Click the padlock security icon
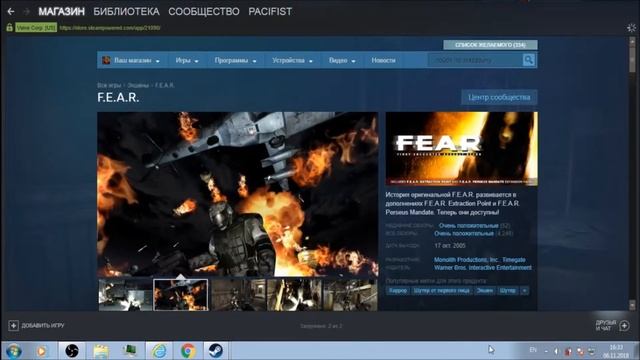 9,28
